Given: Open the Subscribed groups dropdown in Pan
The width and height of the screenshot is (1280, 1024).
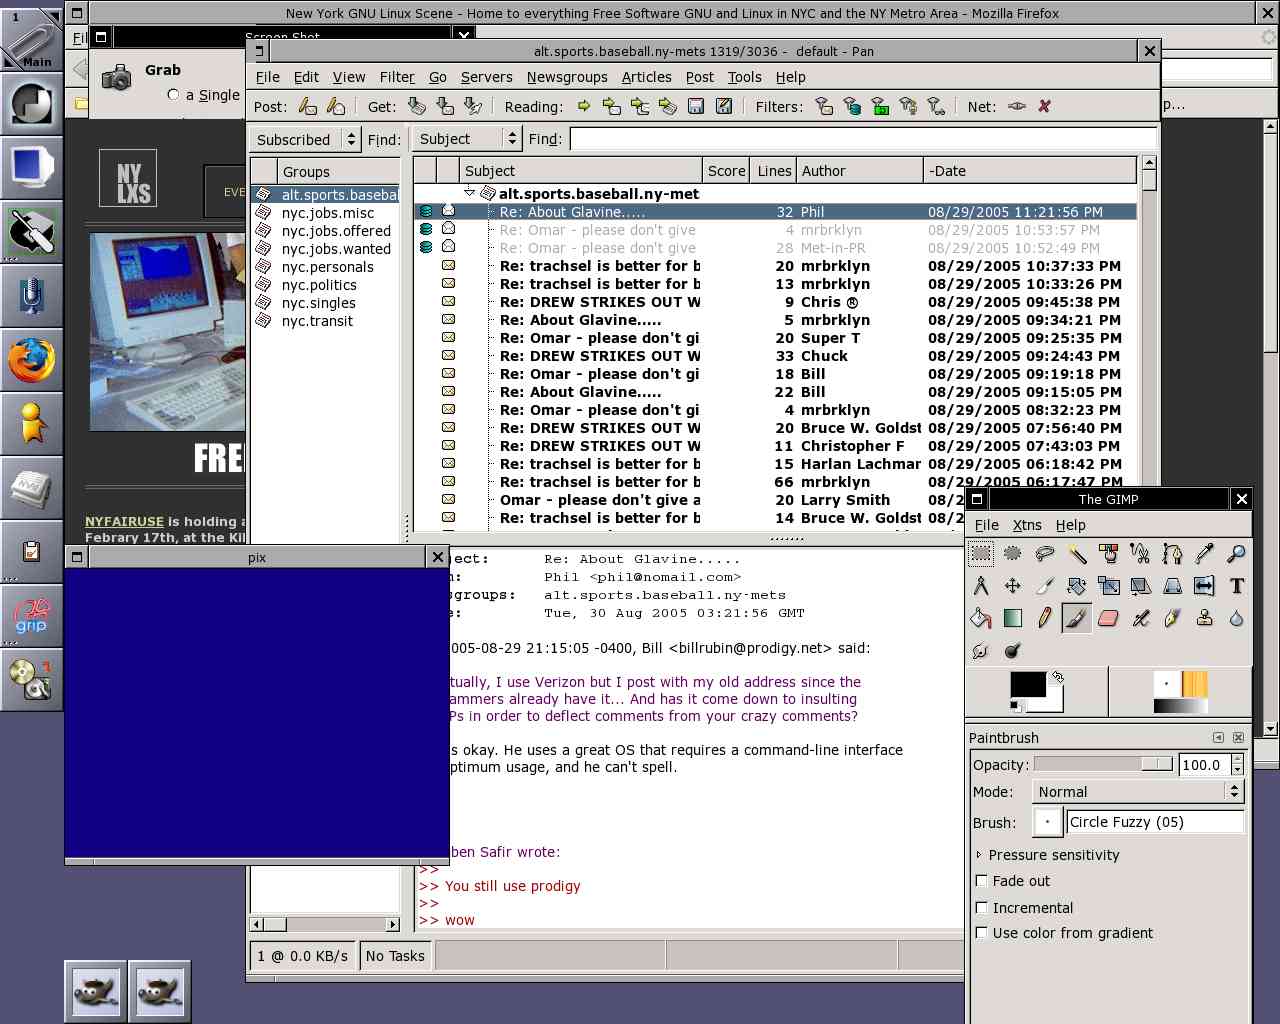Looking at the screenshot, I should [x=307, y=139].
